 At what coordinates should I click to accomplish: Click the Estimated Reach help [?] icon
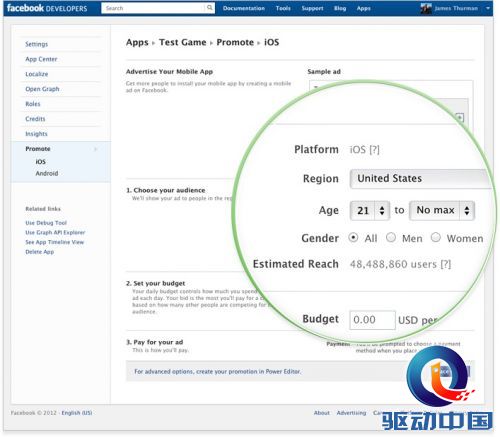tap(446, 264)
